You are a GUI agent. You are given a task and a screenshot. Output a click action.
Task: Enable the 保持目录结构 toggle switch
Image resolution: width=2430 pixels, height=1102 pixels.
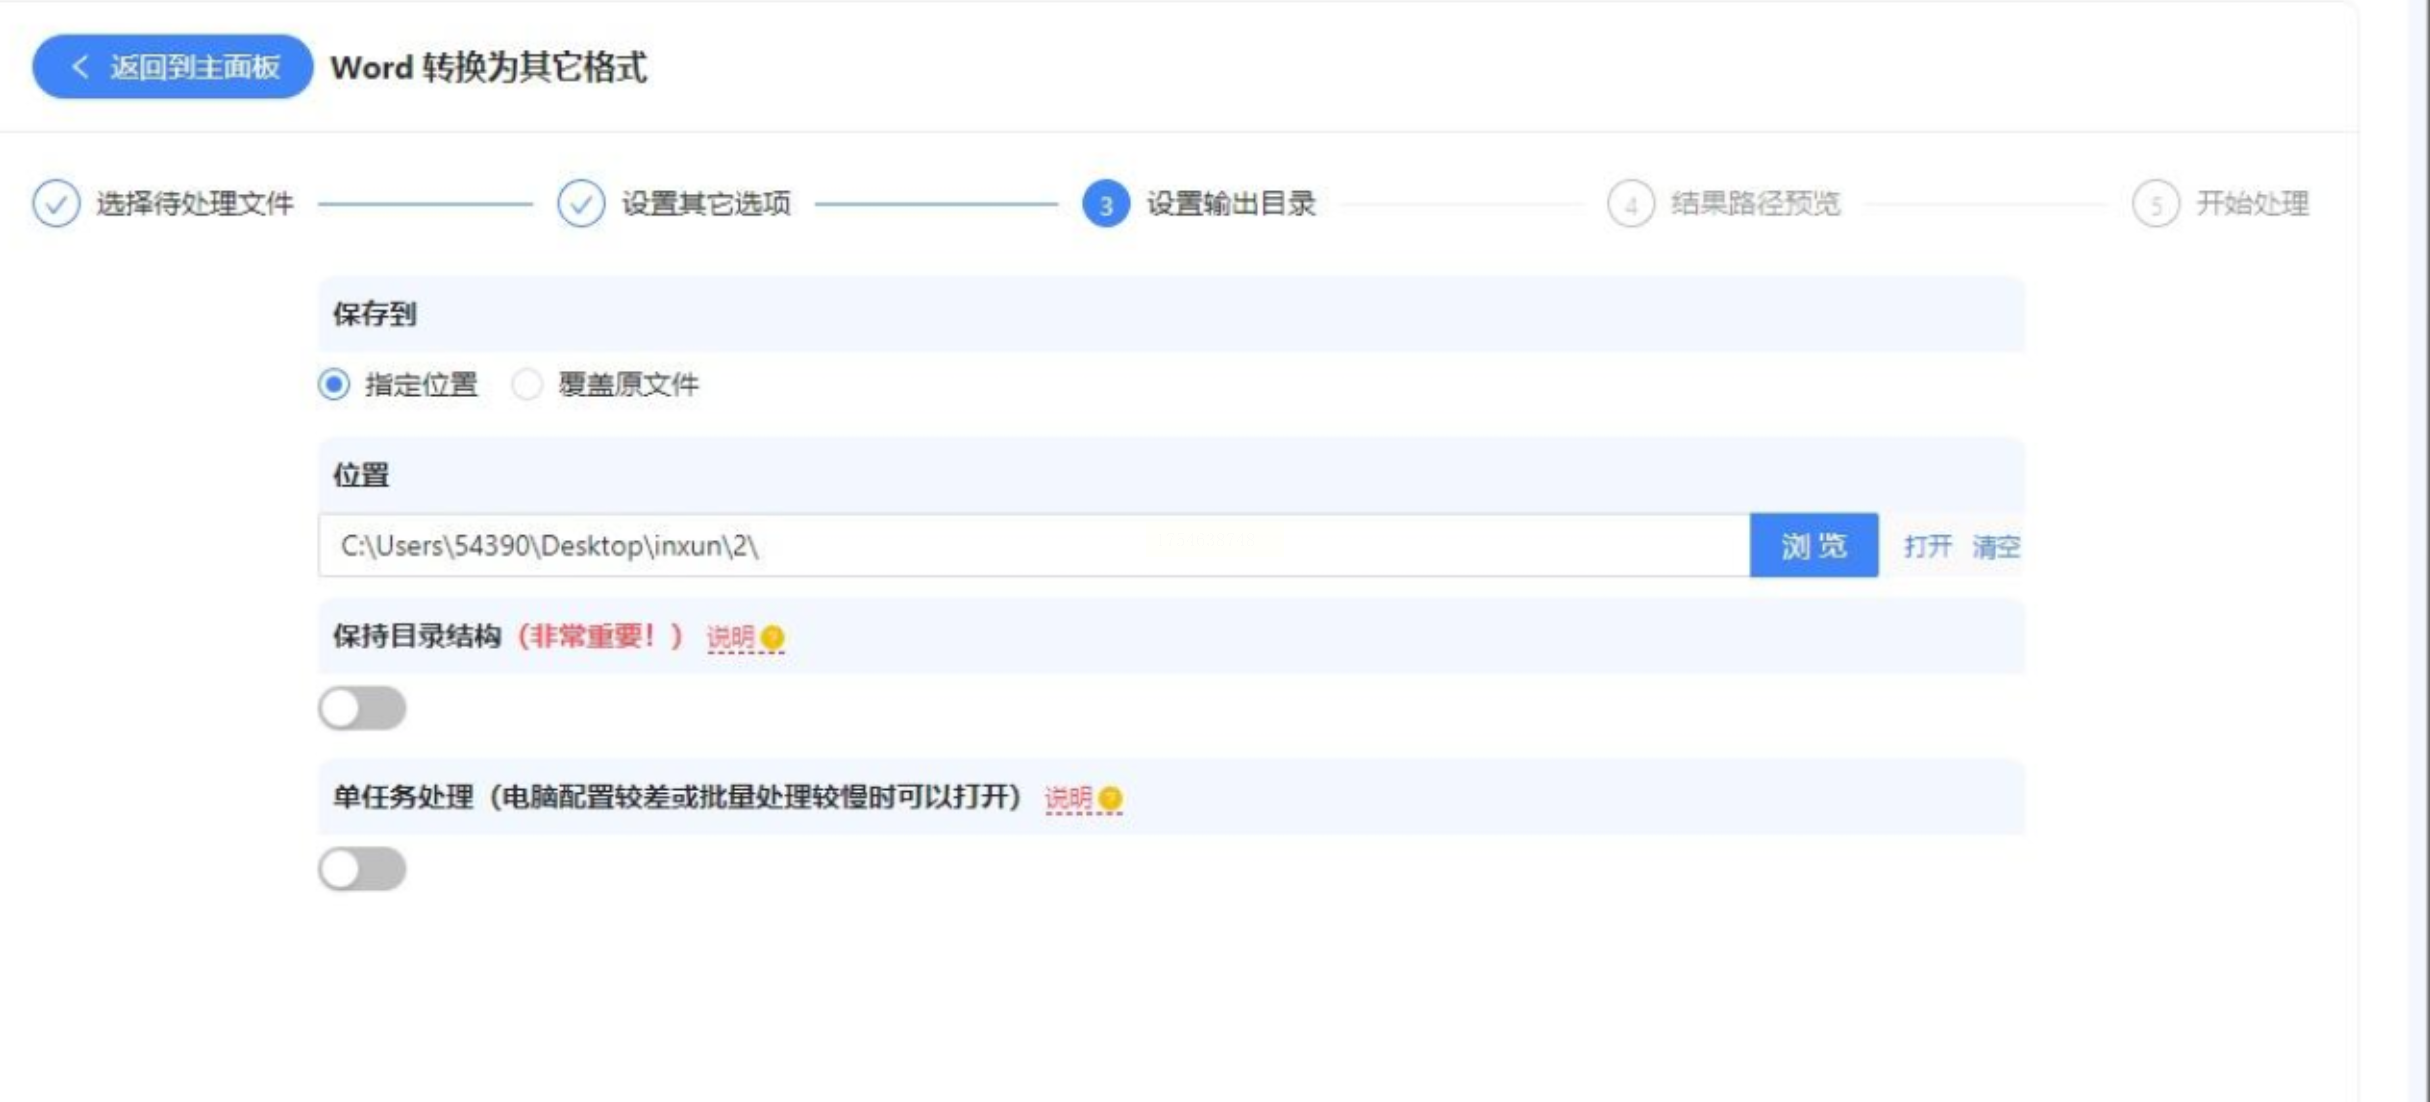click(x=362, y=708)
